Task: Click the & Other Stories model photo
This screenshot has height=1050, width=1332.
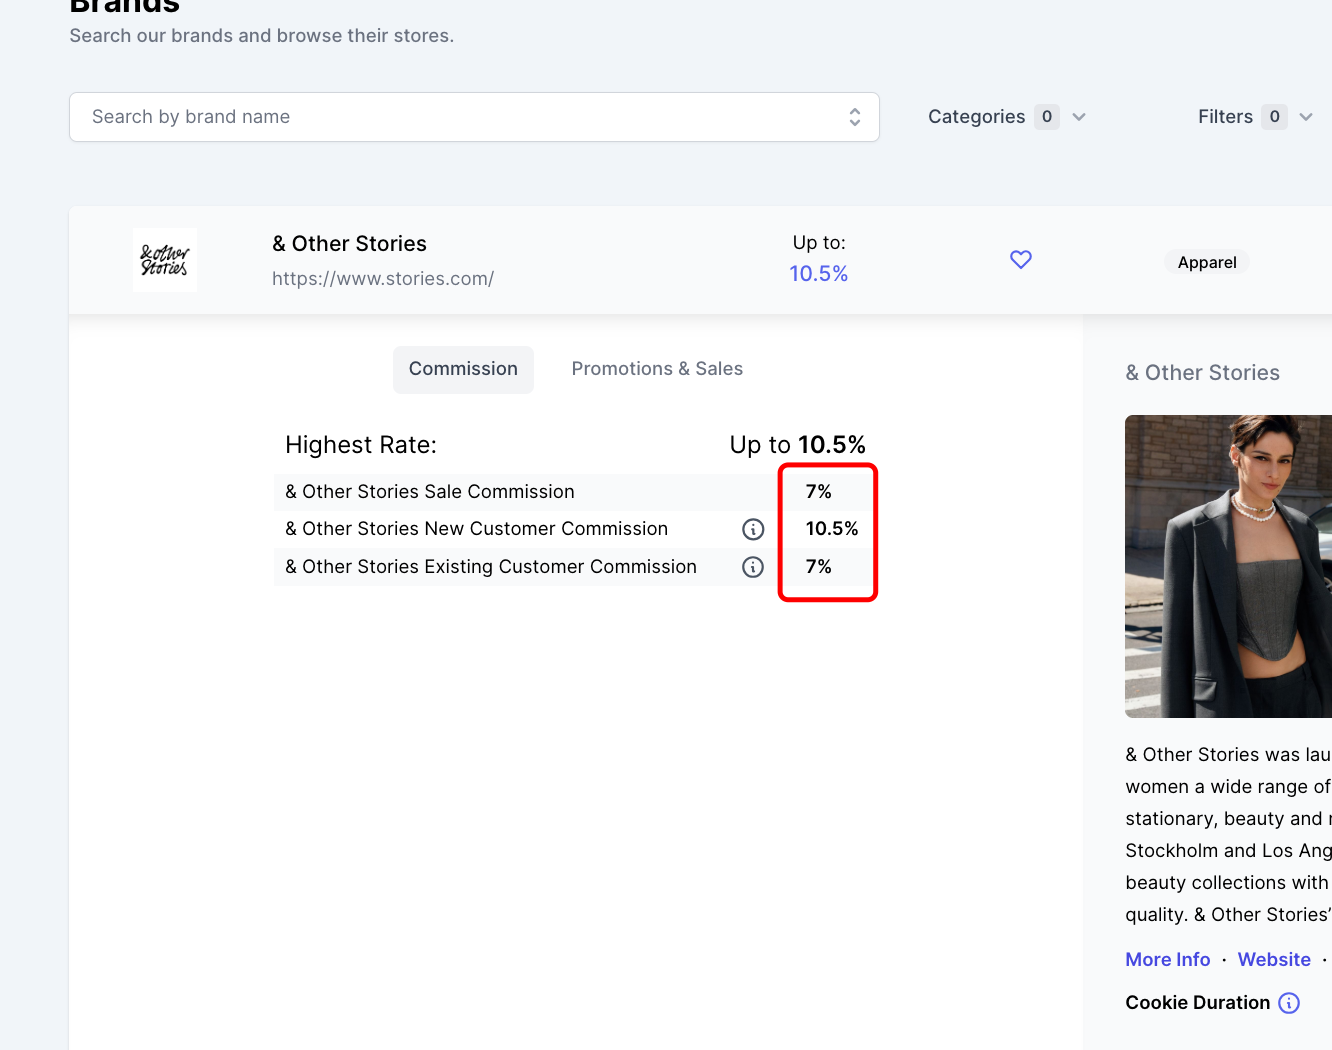Action: point(1228,566)
